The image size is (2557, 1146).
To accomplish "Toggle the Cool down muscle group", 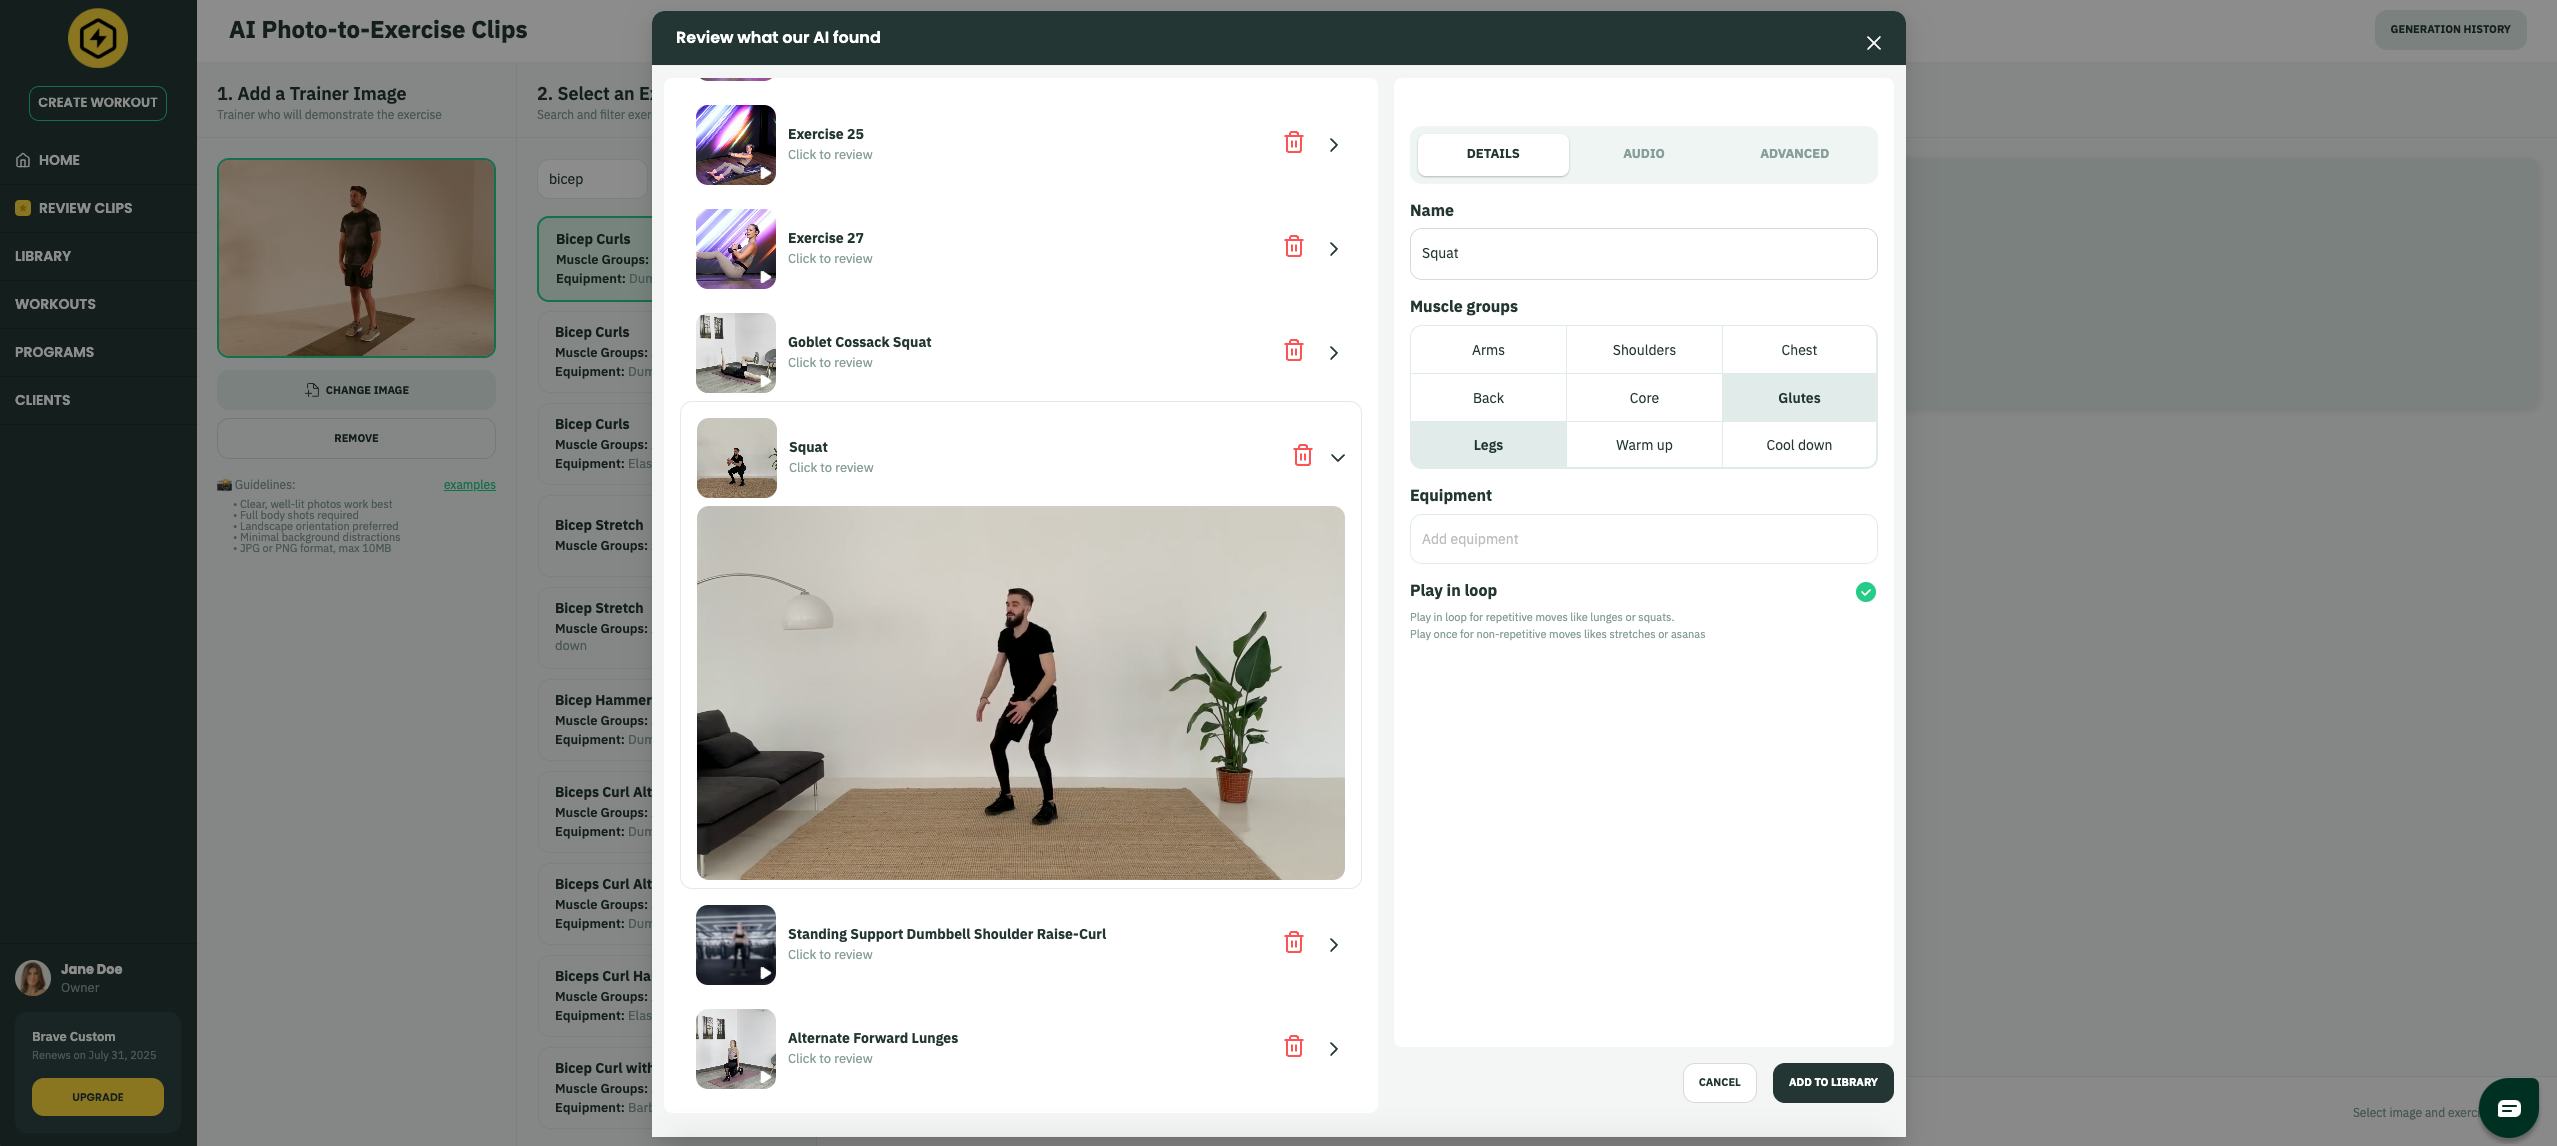I will pyautogui.click(x=1799, y=445).
